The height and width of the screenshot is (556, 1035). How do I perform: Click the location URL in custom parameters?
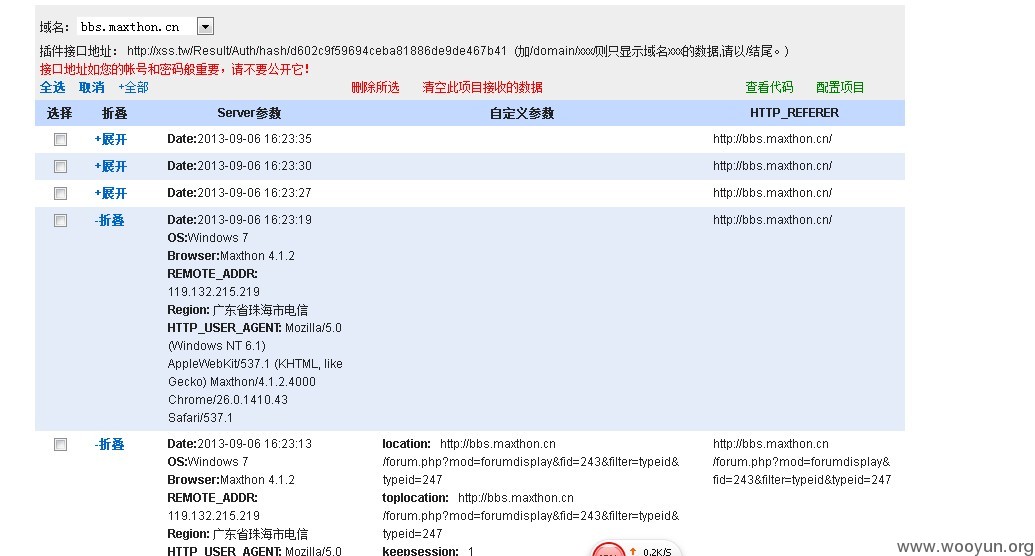pyautogui.click(x=531, y=462)
